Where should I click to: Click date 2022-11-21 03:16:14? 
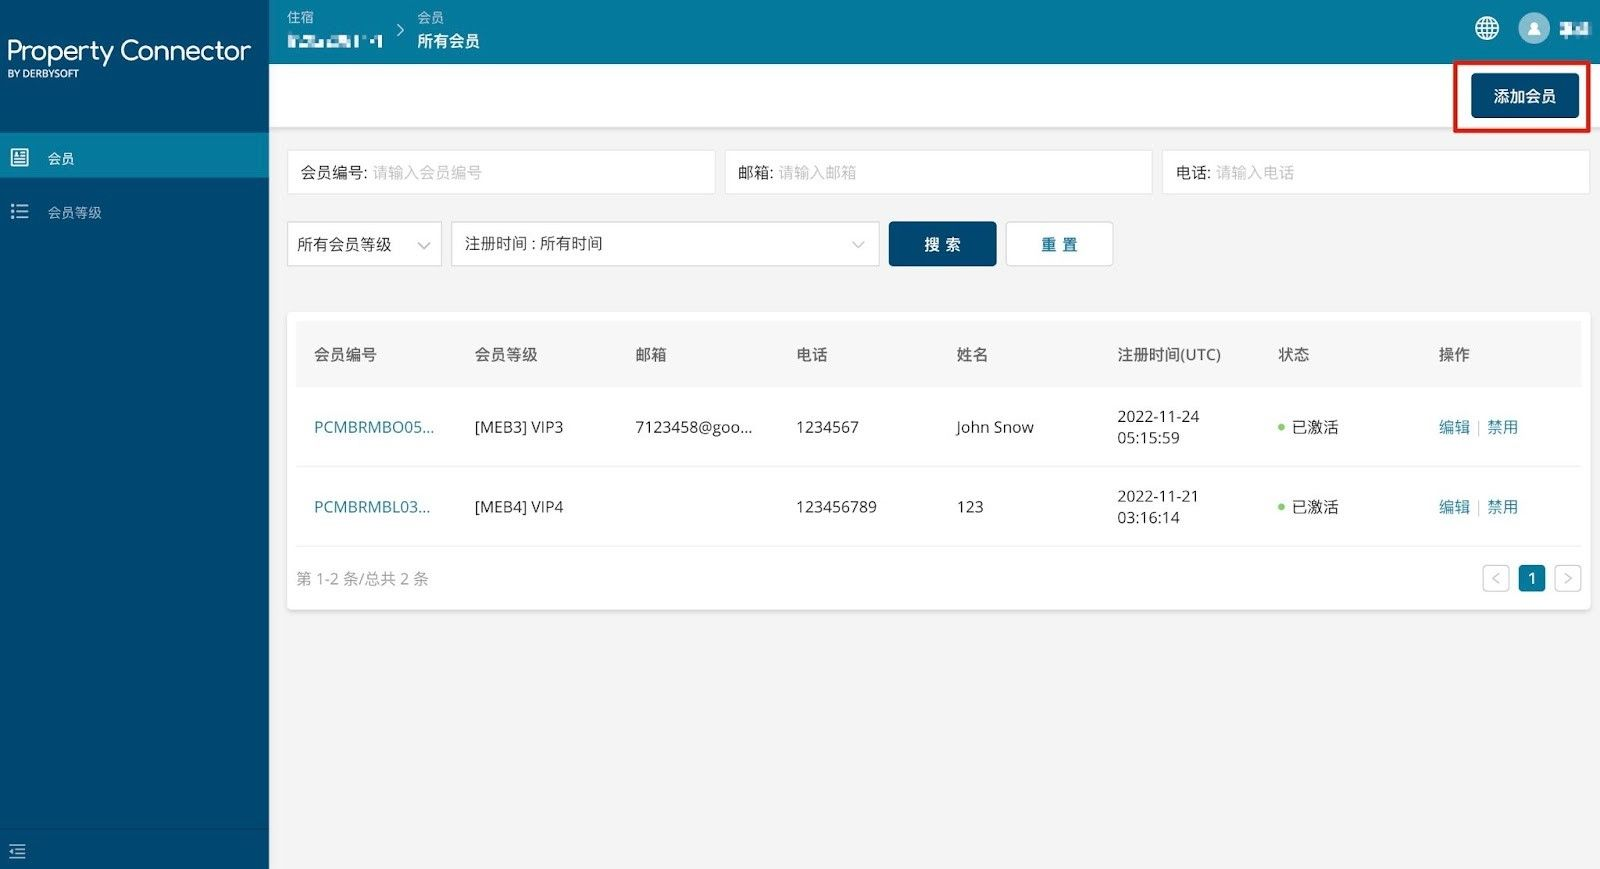[1158, 507]
